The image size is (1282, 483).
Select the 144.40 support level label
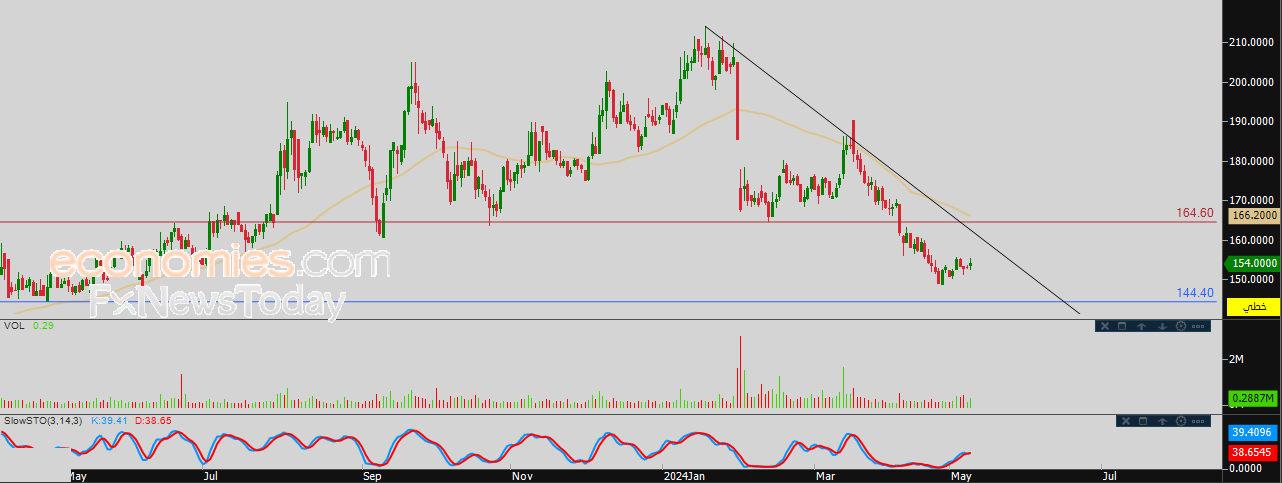point(1196,293)
